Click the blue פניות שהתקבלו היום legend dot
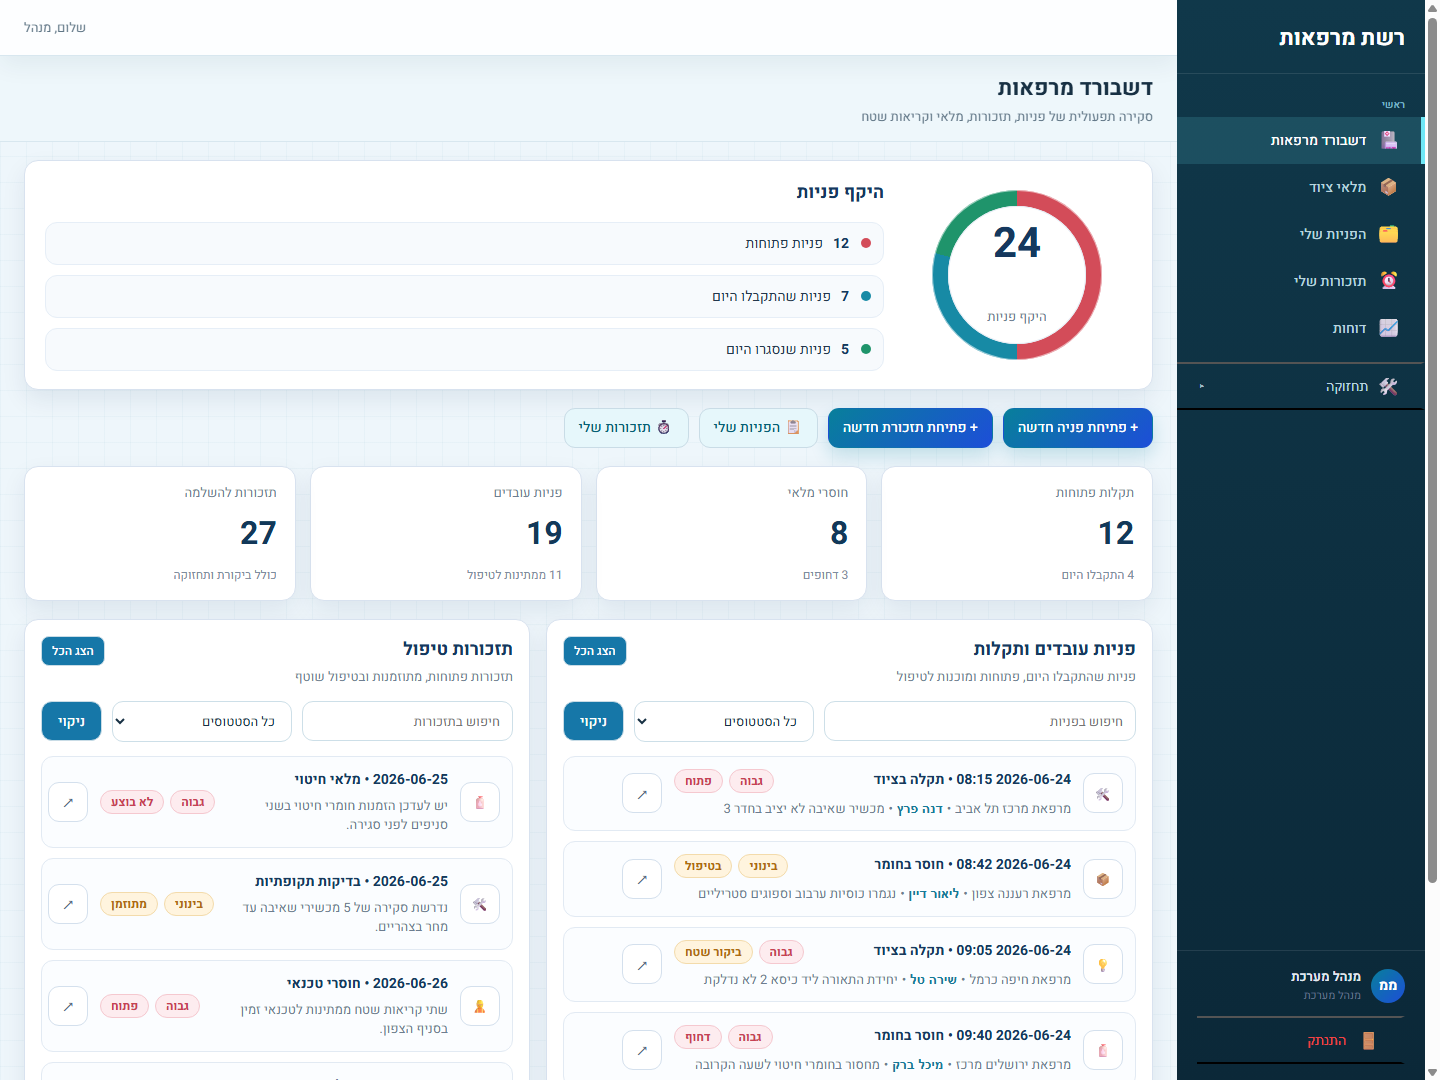1440x1080 pixels. point(866,296)
